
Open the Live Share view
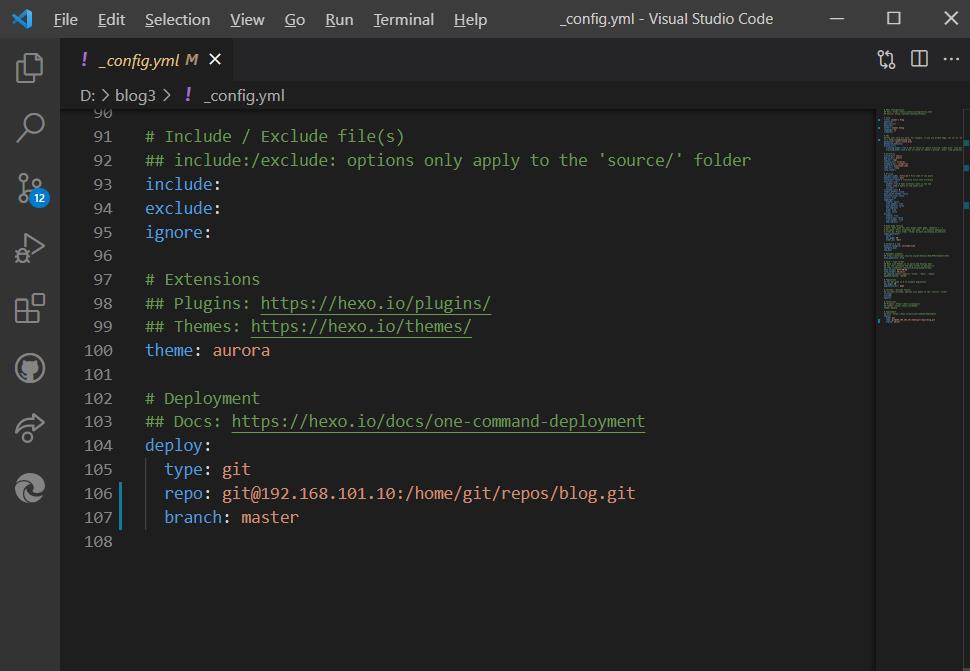tap(29, 428)
